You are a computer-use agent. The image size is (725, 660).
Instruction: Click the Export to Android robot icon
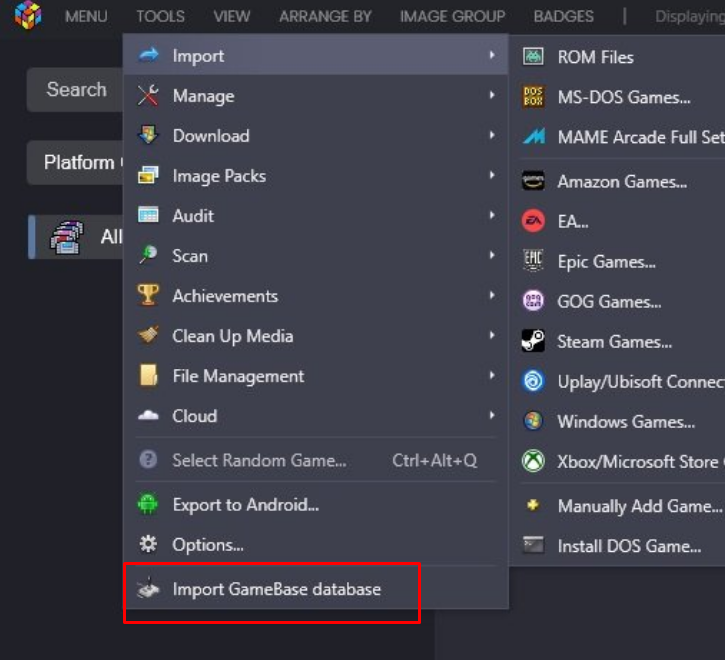(x=148, y=504)
